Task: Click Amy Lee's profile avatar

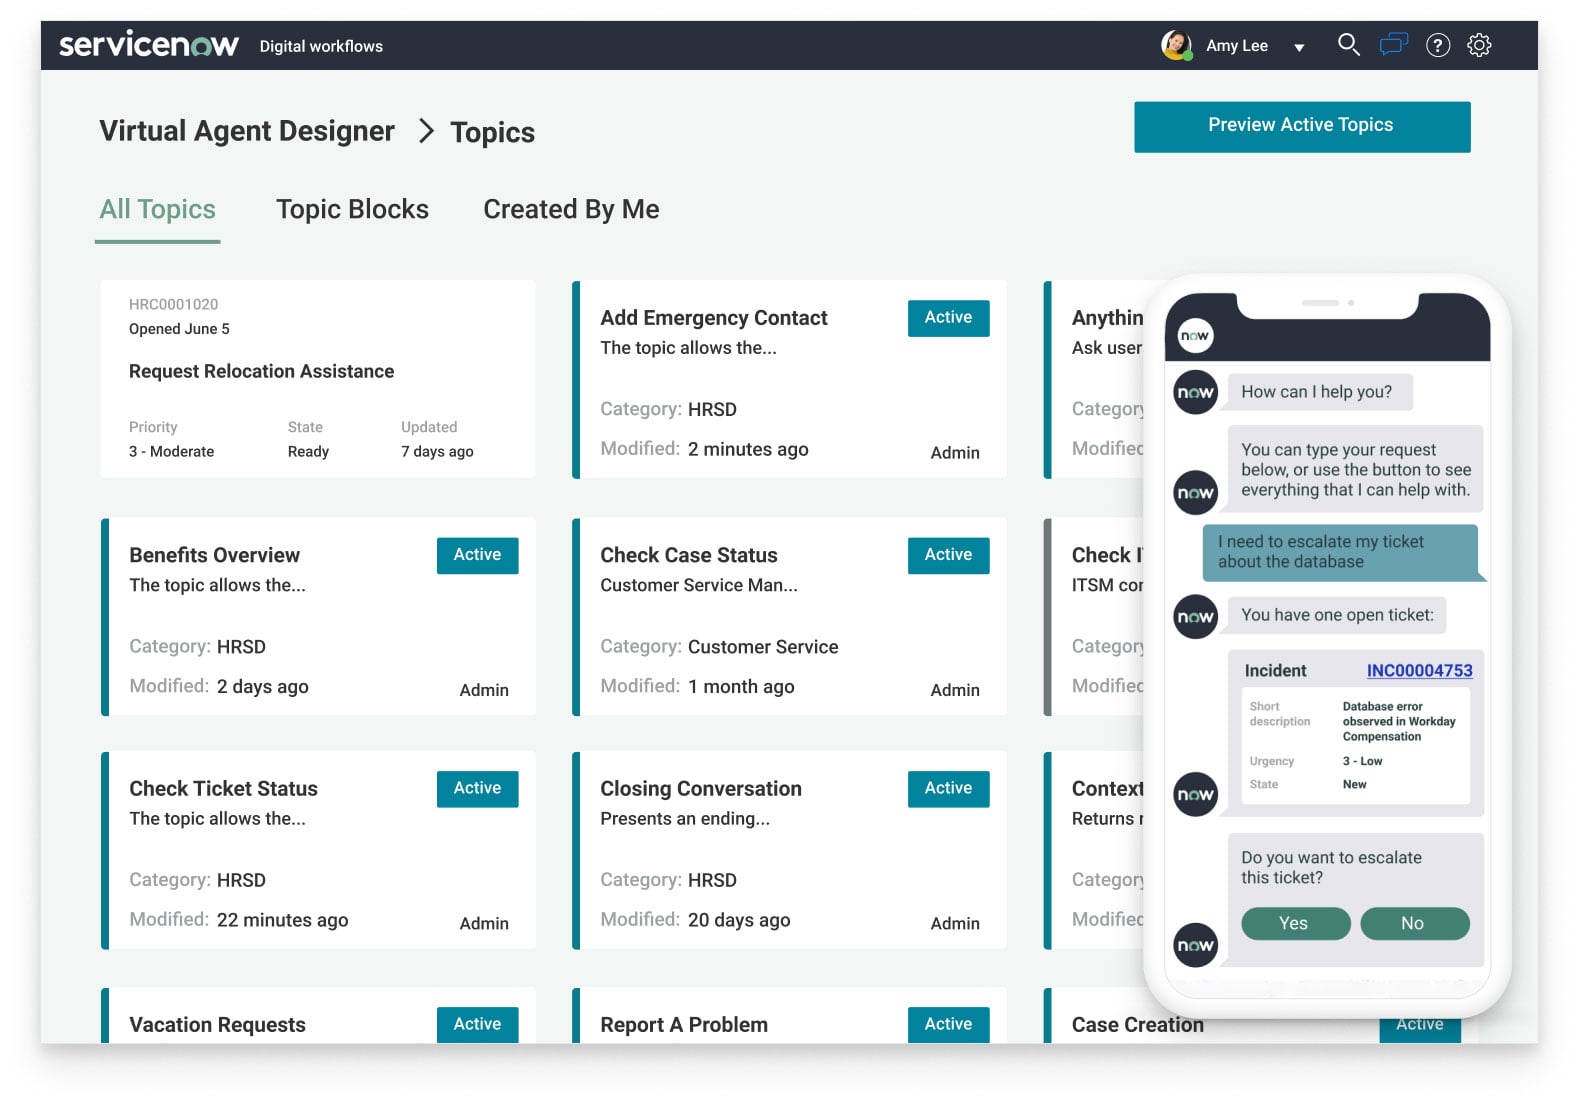Action: click(x=1176, y=45)
